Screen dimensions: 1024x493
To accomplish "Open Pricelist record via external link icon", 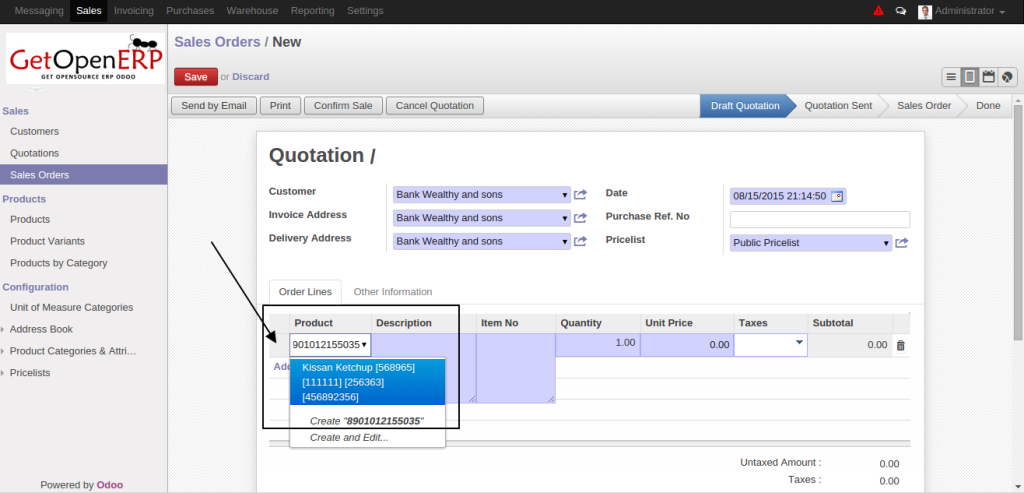I will (901, 243).
